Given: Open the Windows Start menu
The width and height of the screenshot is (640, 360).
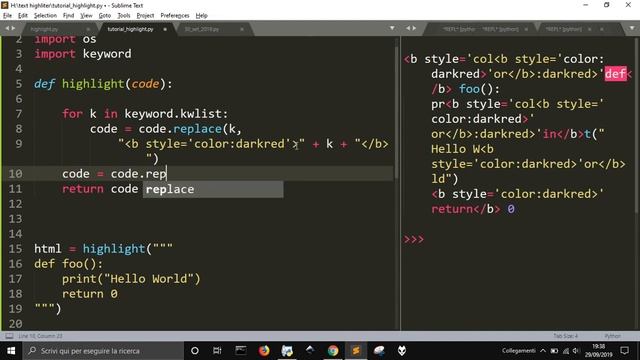Looking at the screenshot, I should click(11, 351).
